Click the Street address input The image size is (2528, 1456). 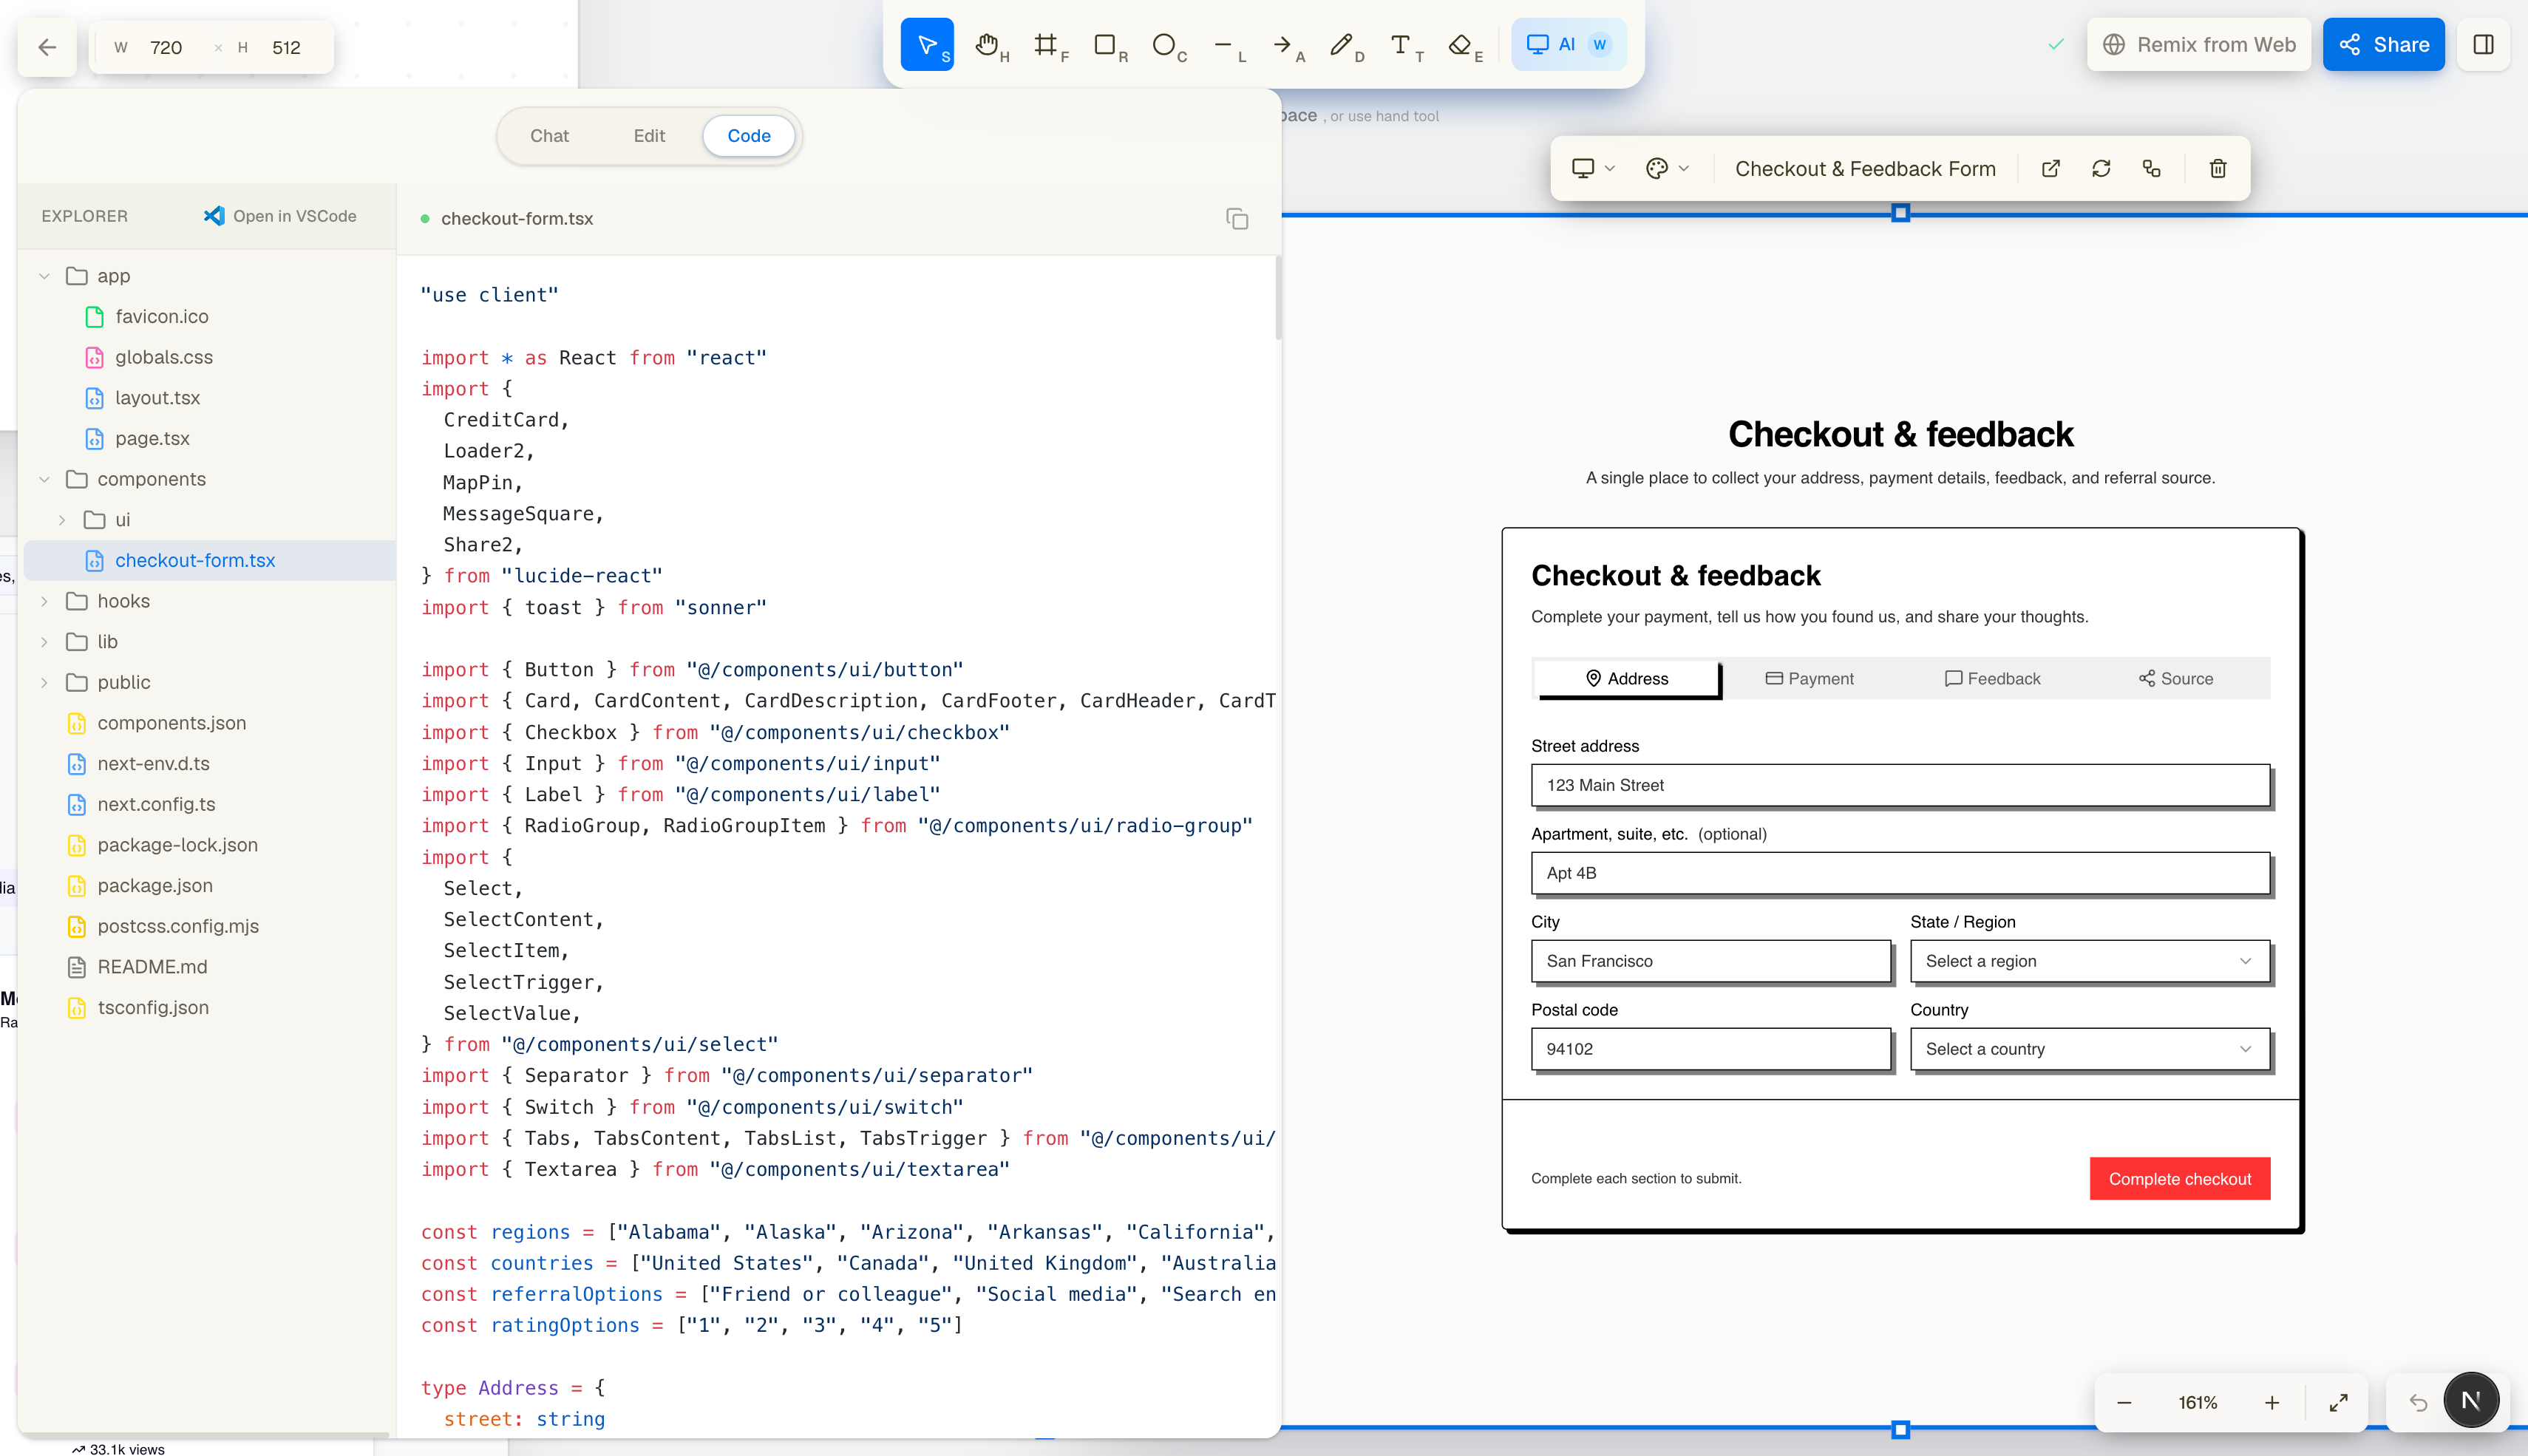coord(1900,785)
